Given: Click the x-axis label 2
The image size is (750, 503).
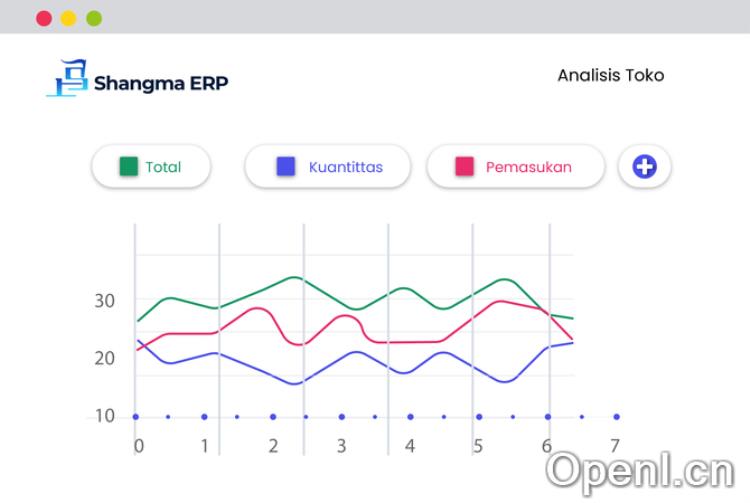Looking at the screenshot, I should click(273, 445).
